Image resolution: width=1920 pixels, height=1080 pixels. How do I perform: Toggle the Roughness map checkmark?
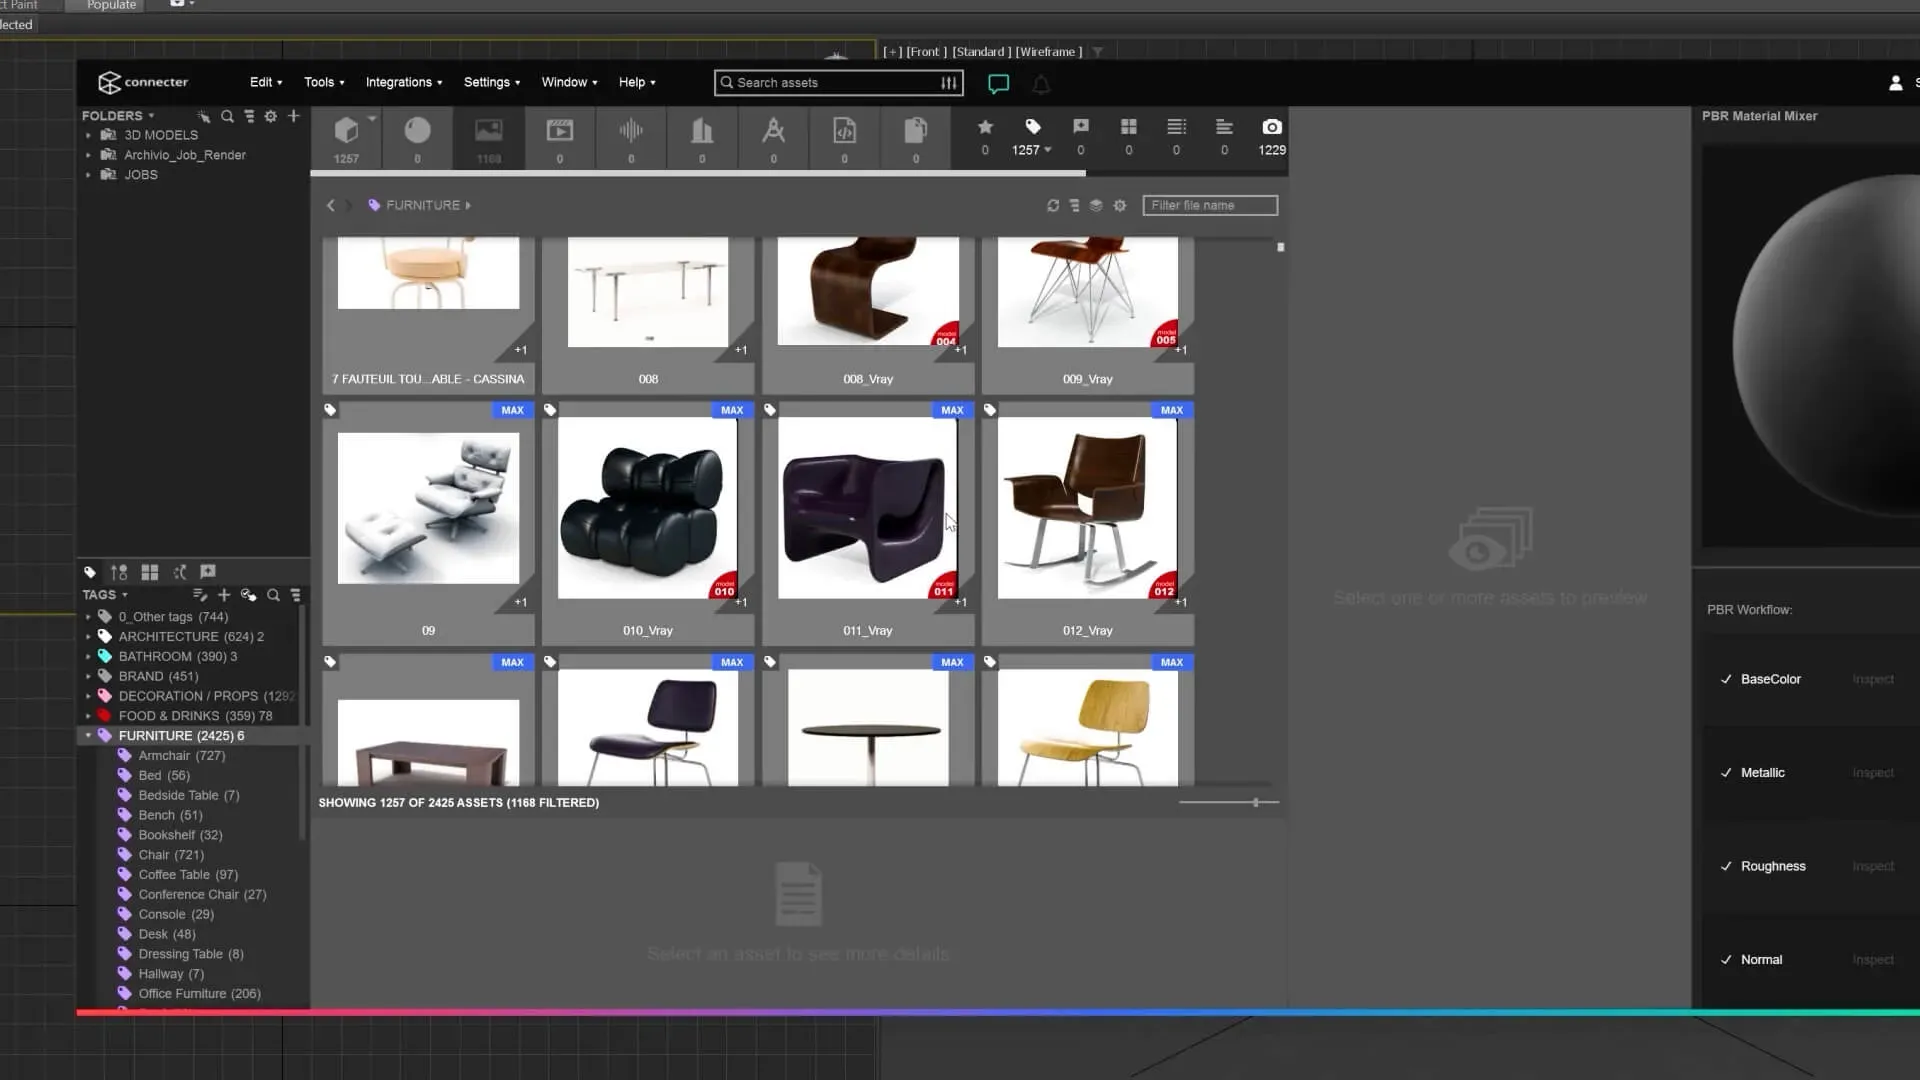tap(1726, 866)
